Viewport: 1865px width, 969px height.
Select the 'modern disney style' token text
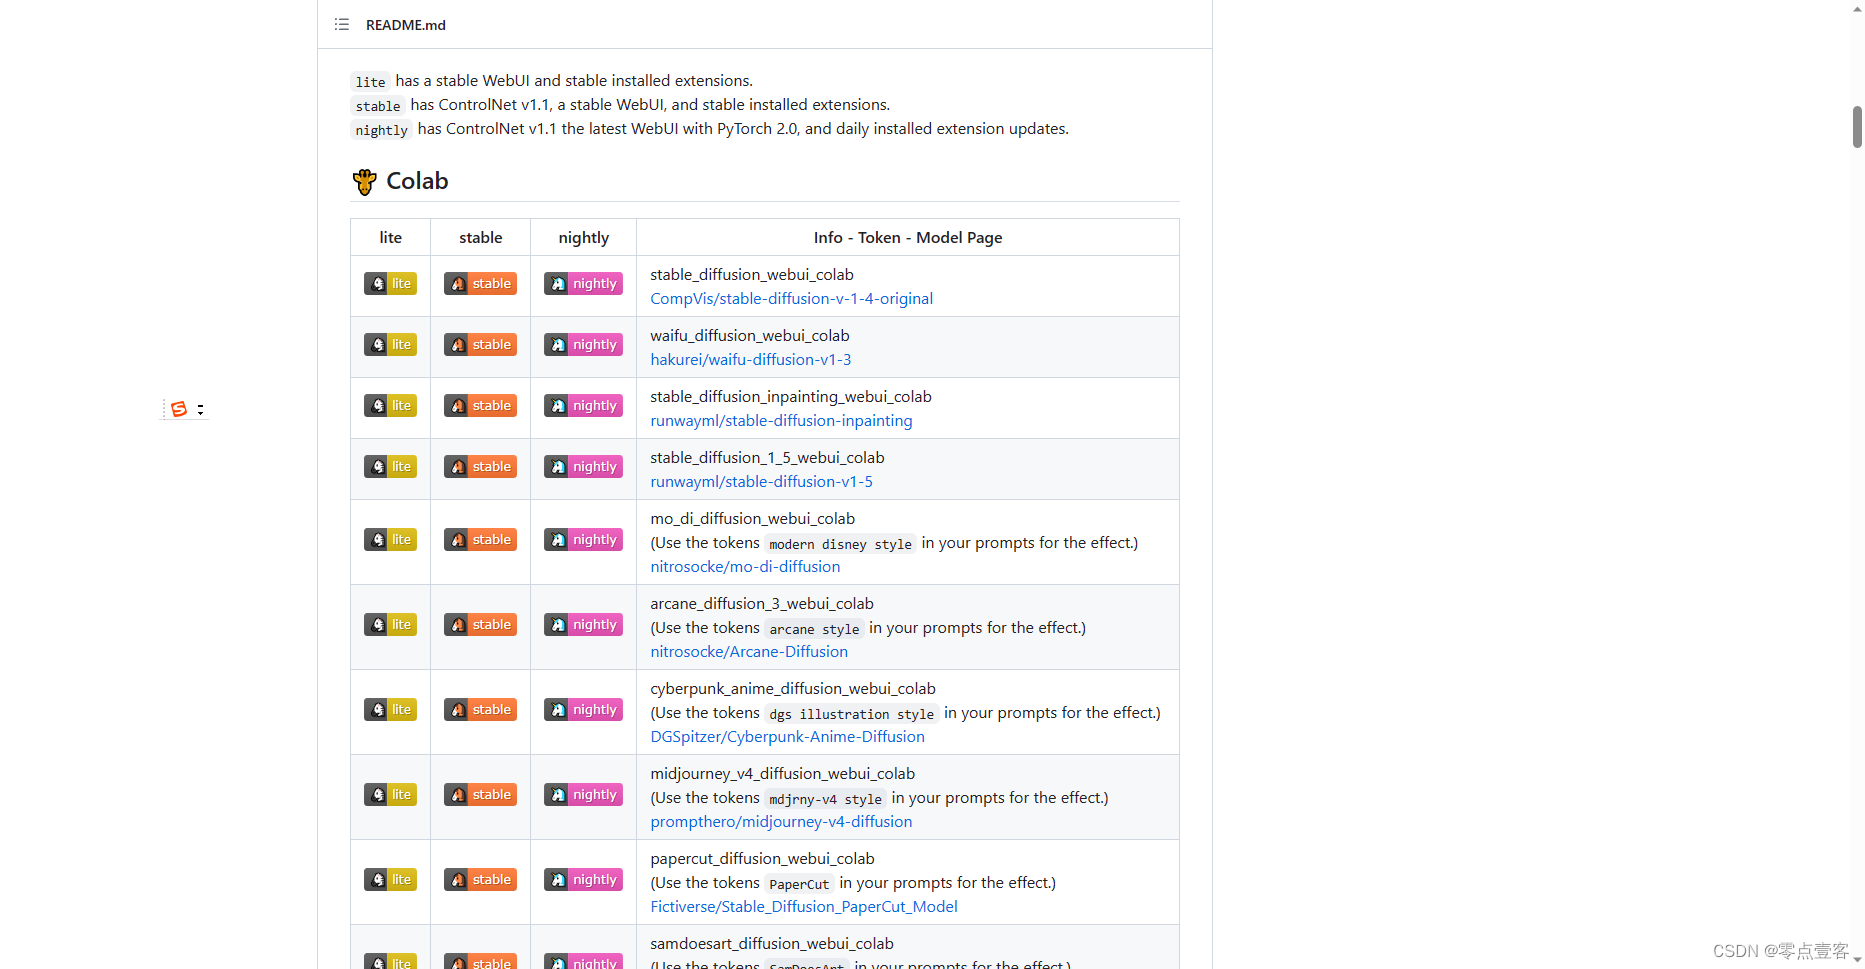(x=840, y=544)
